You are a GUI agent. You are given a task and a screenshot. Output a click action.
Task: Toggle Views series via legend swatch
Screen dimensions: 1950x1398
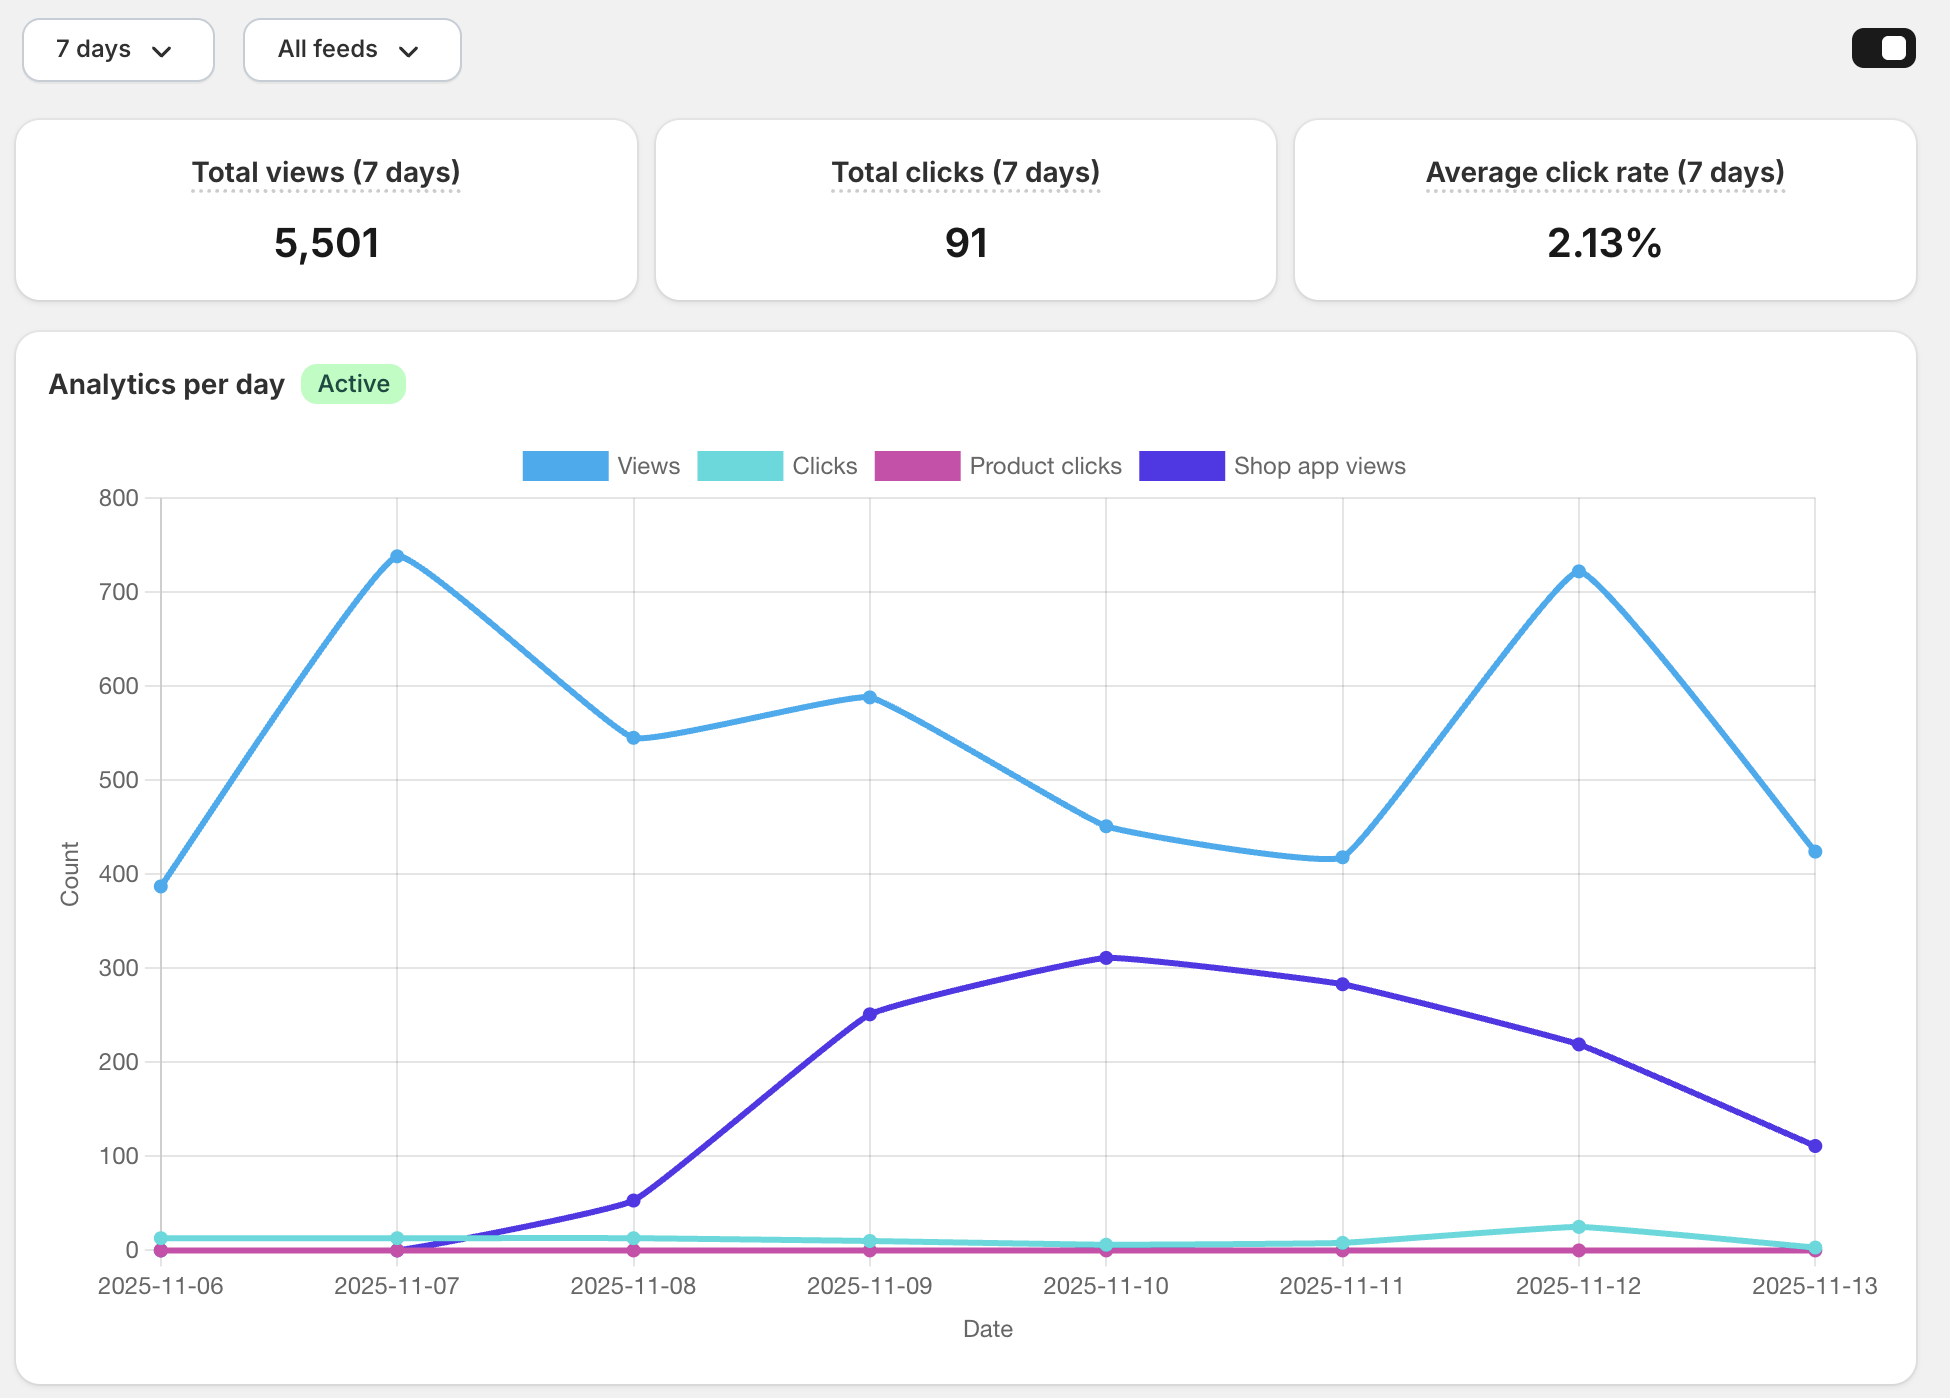[565, 466]
